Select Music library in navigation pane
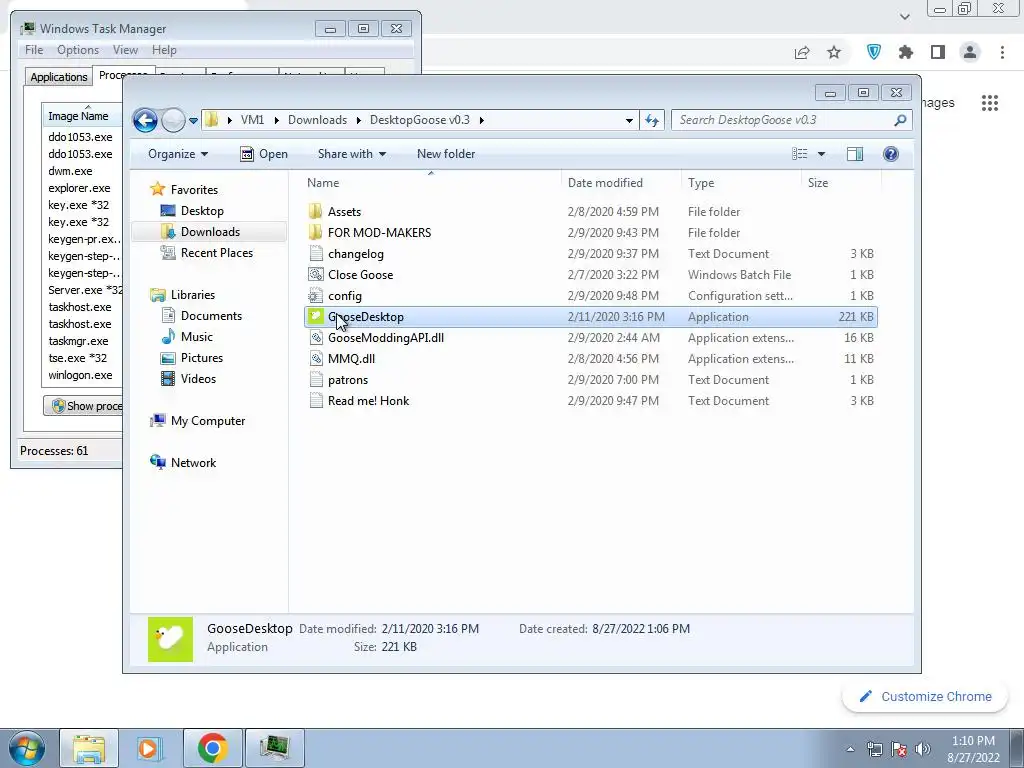This screenshot has height=768, width=1024. point(197,337)
